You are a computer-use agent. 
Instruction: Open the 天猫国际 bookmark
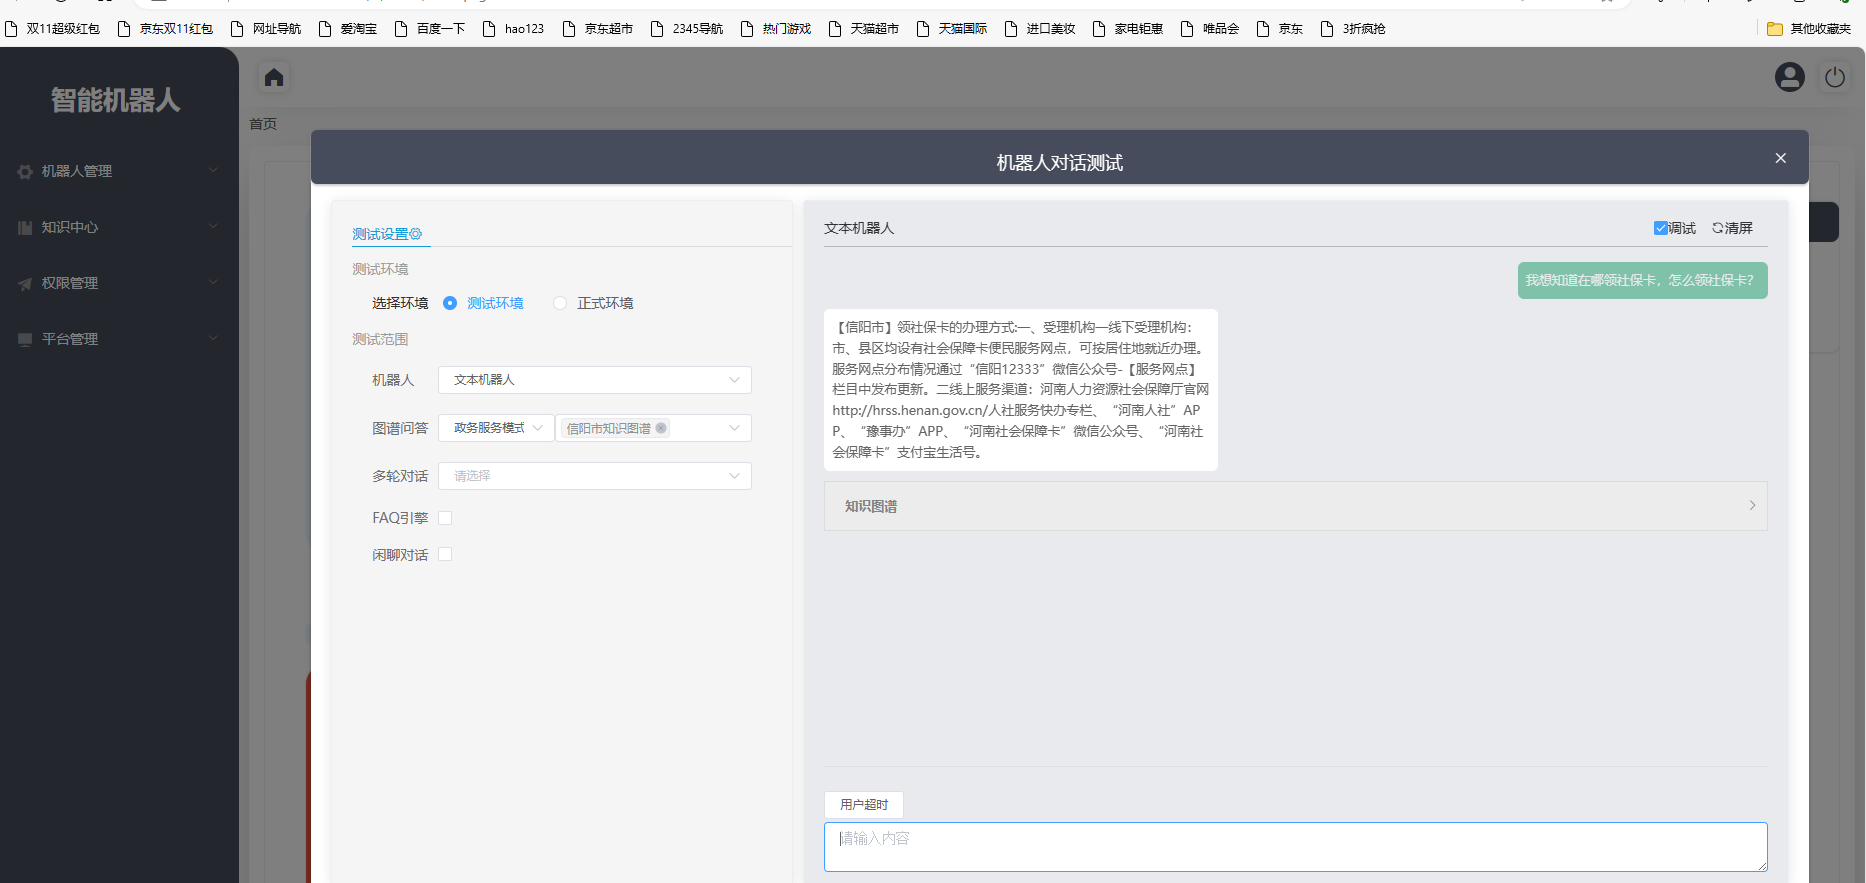point(952,29)
